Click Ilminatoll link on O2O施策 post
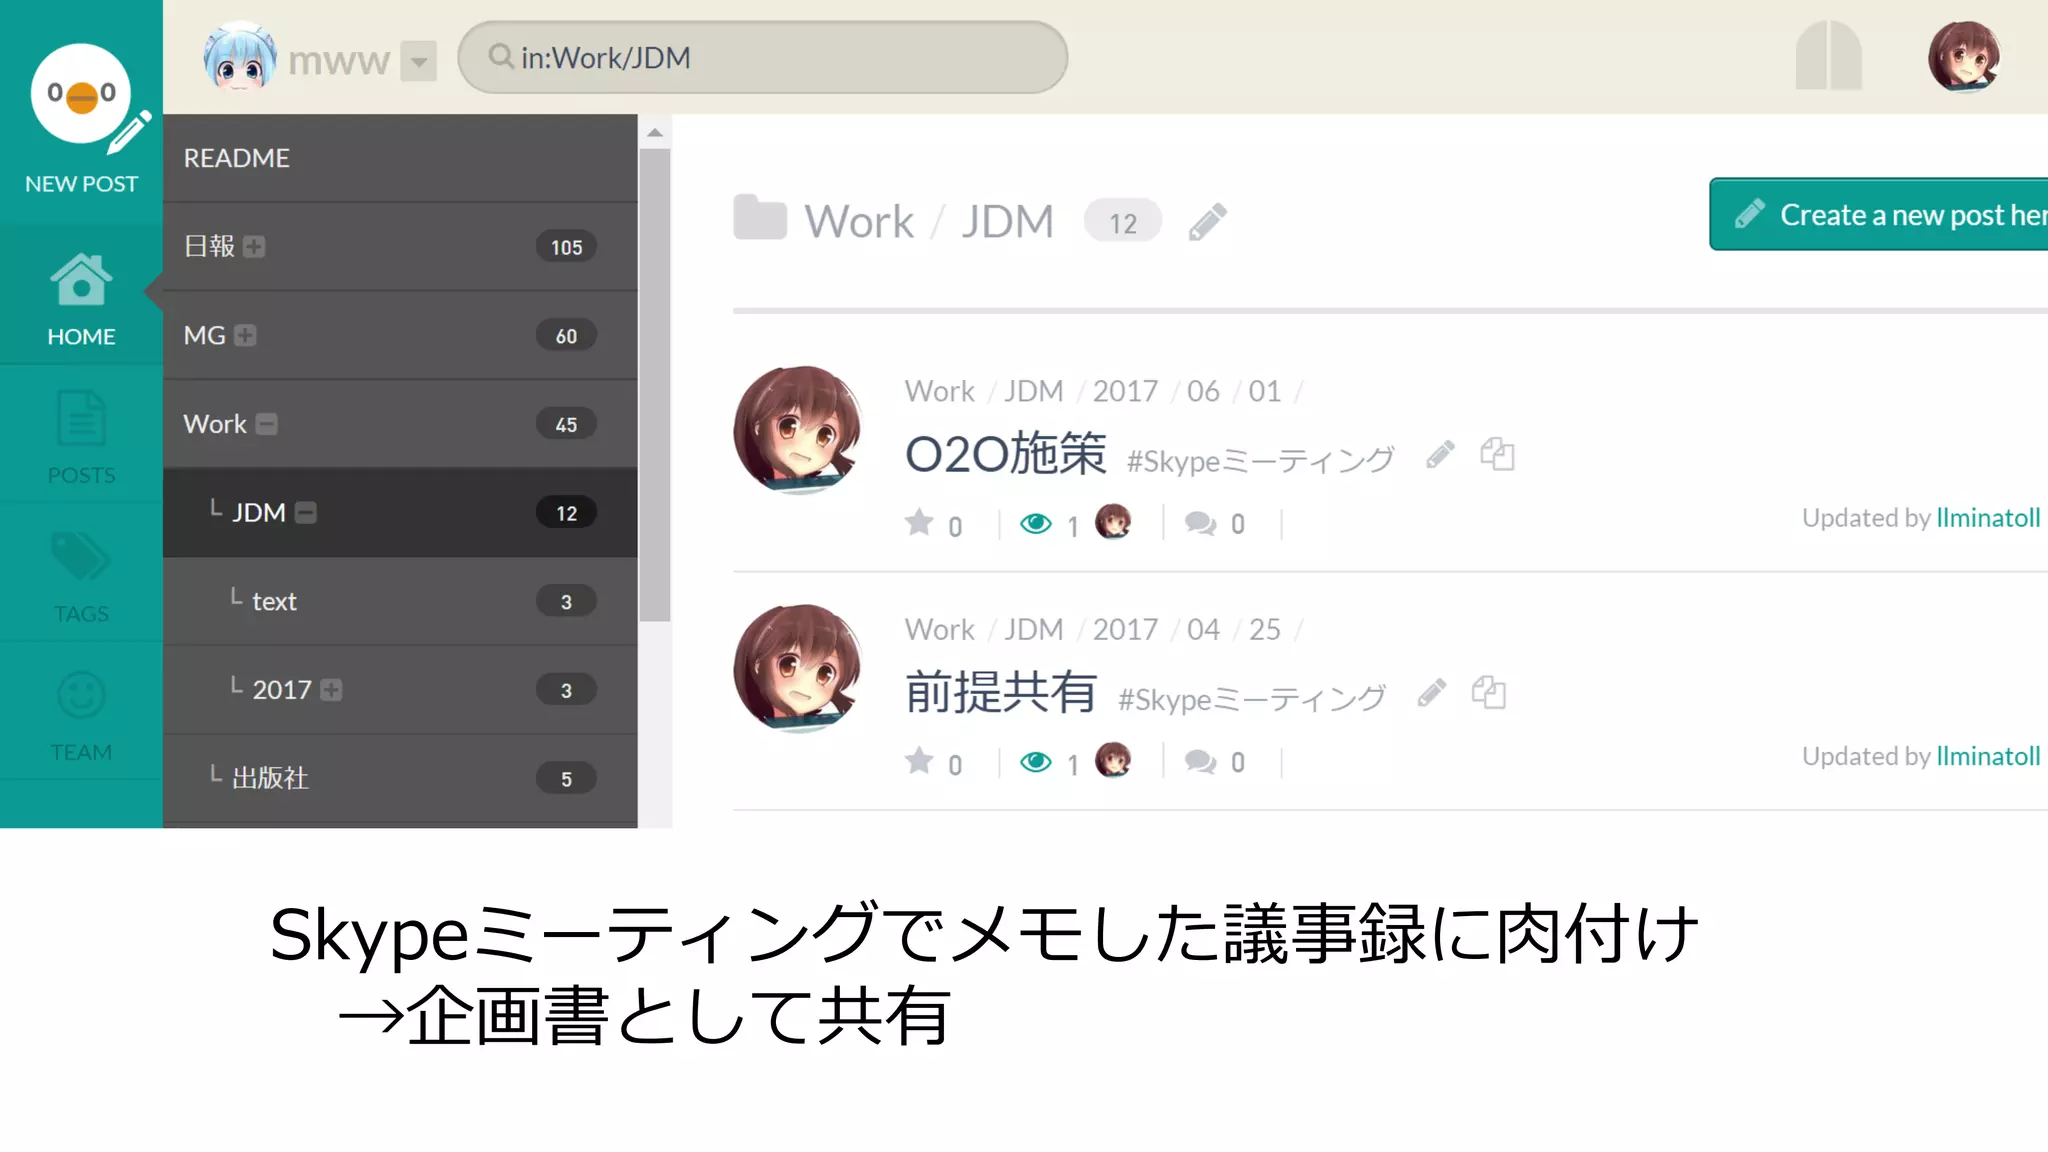 point(1988,518)
